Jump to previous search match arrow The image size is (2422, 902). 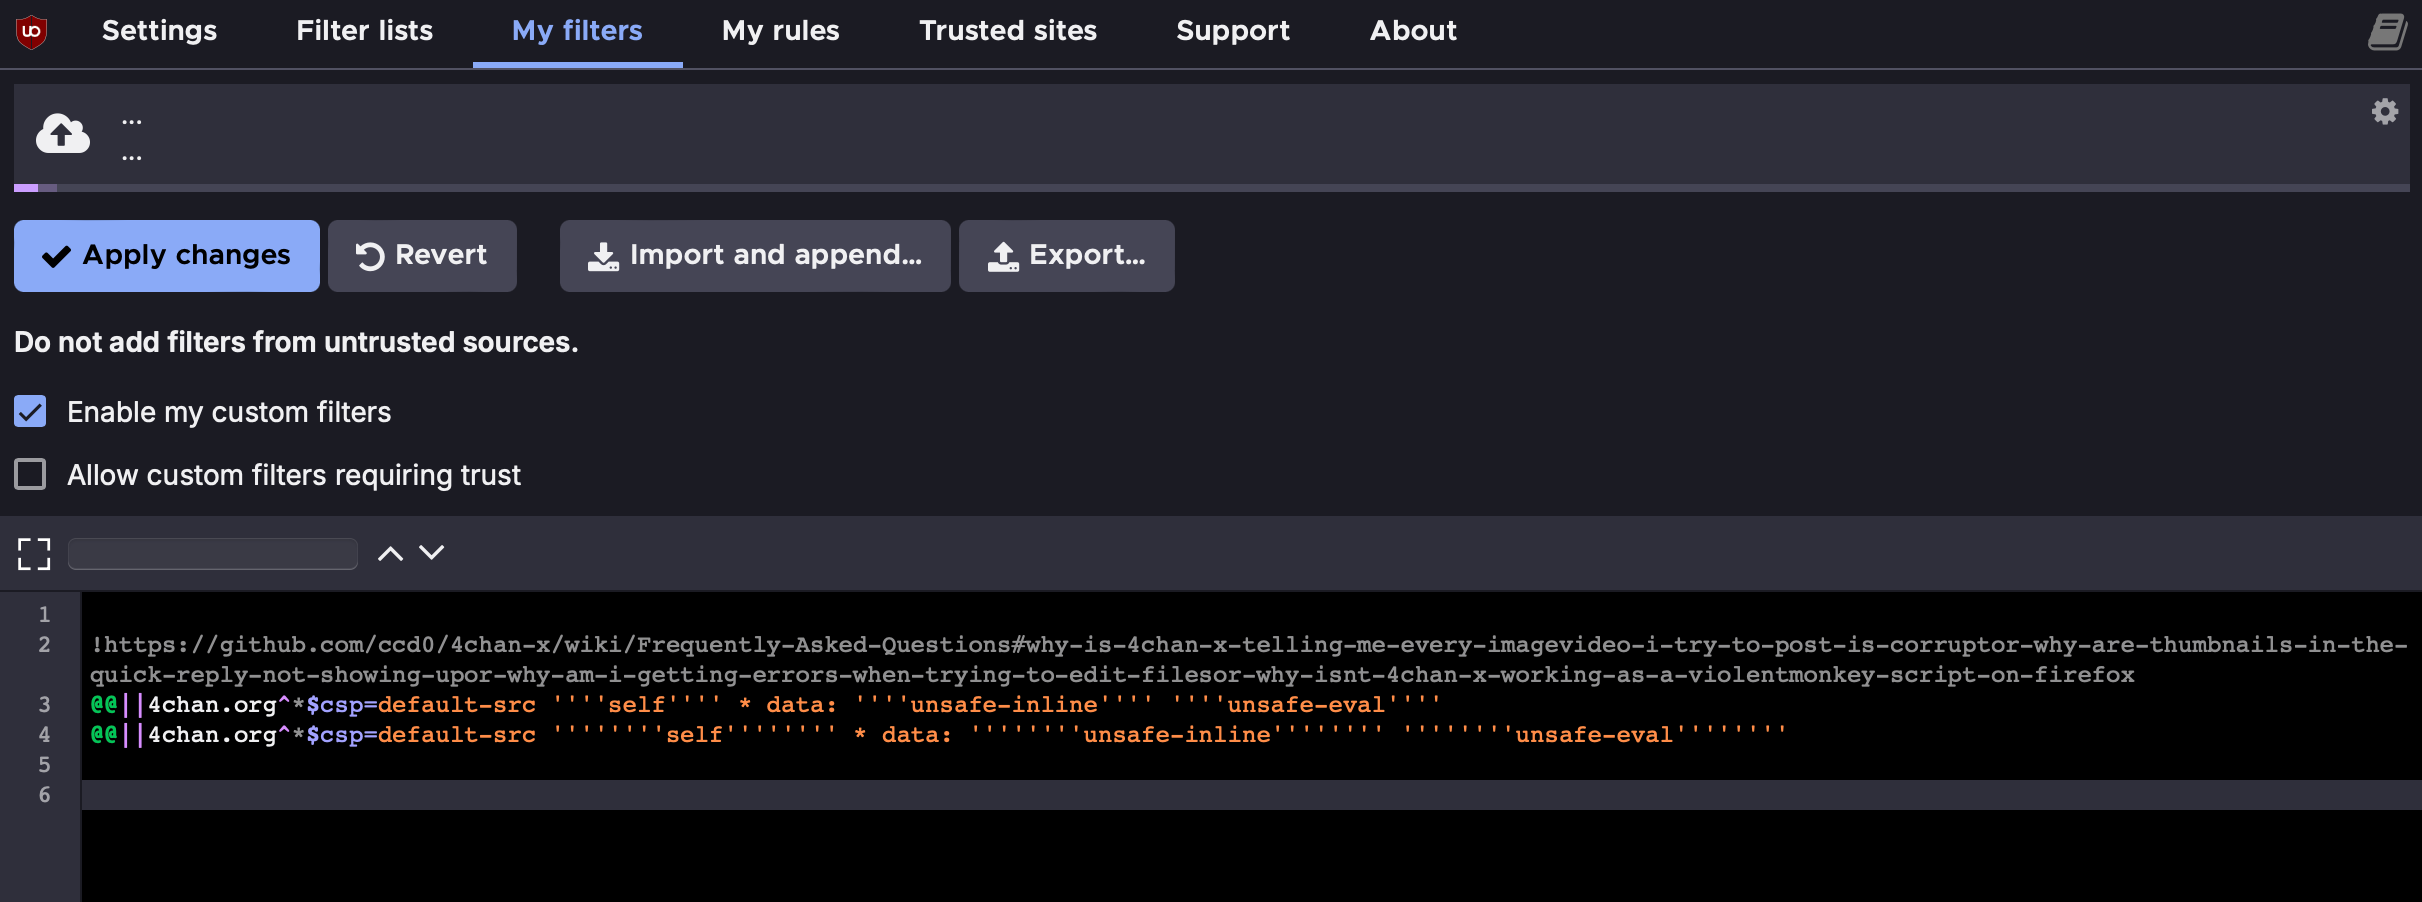click(390, 553)
